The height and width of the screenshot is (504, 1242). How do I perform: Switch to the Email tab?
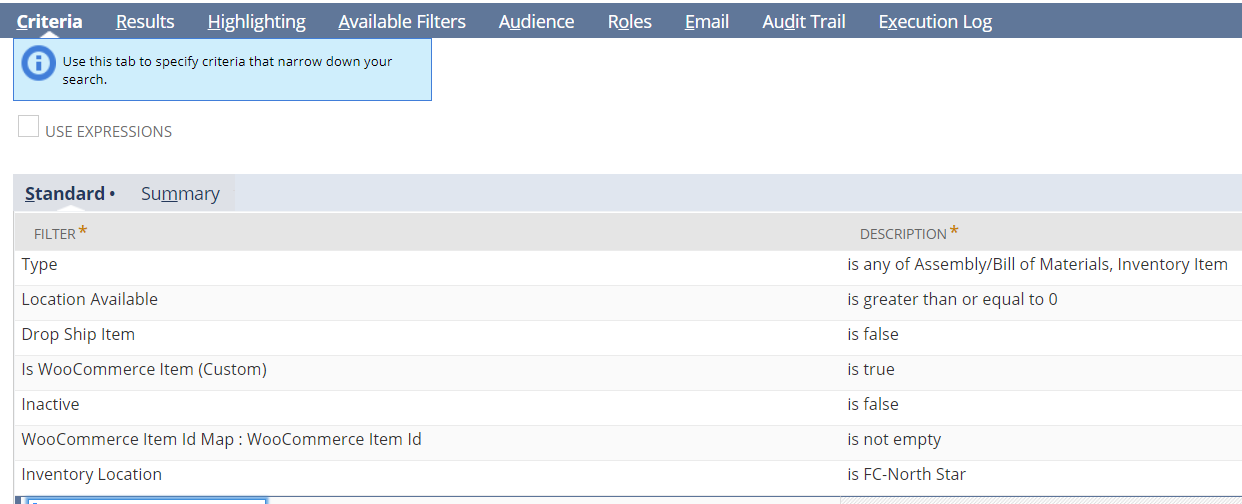706,21
